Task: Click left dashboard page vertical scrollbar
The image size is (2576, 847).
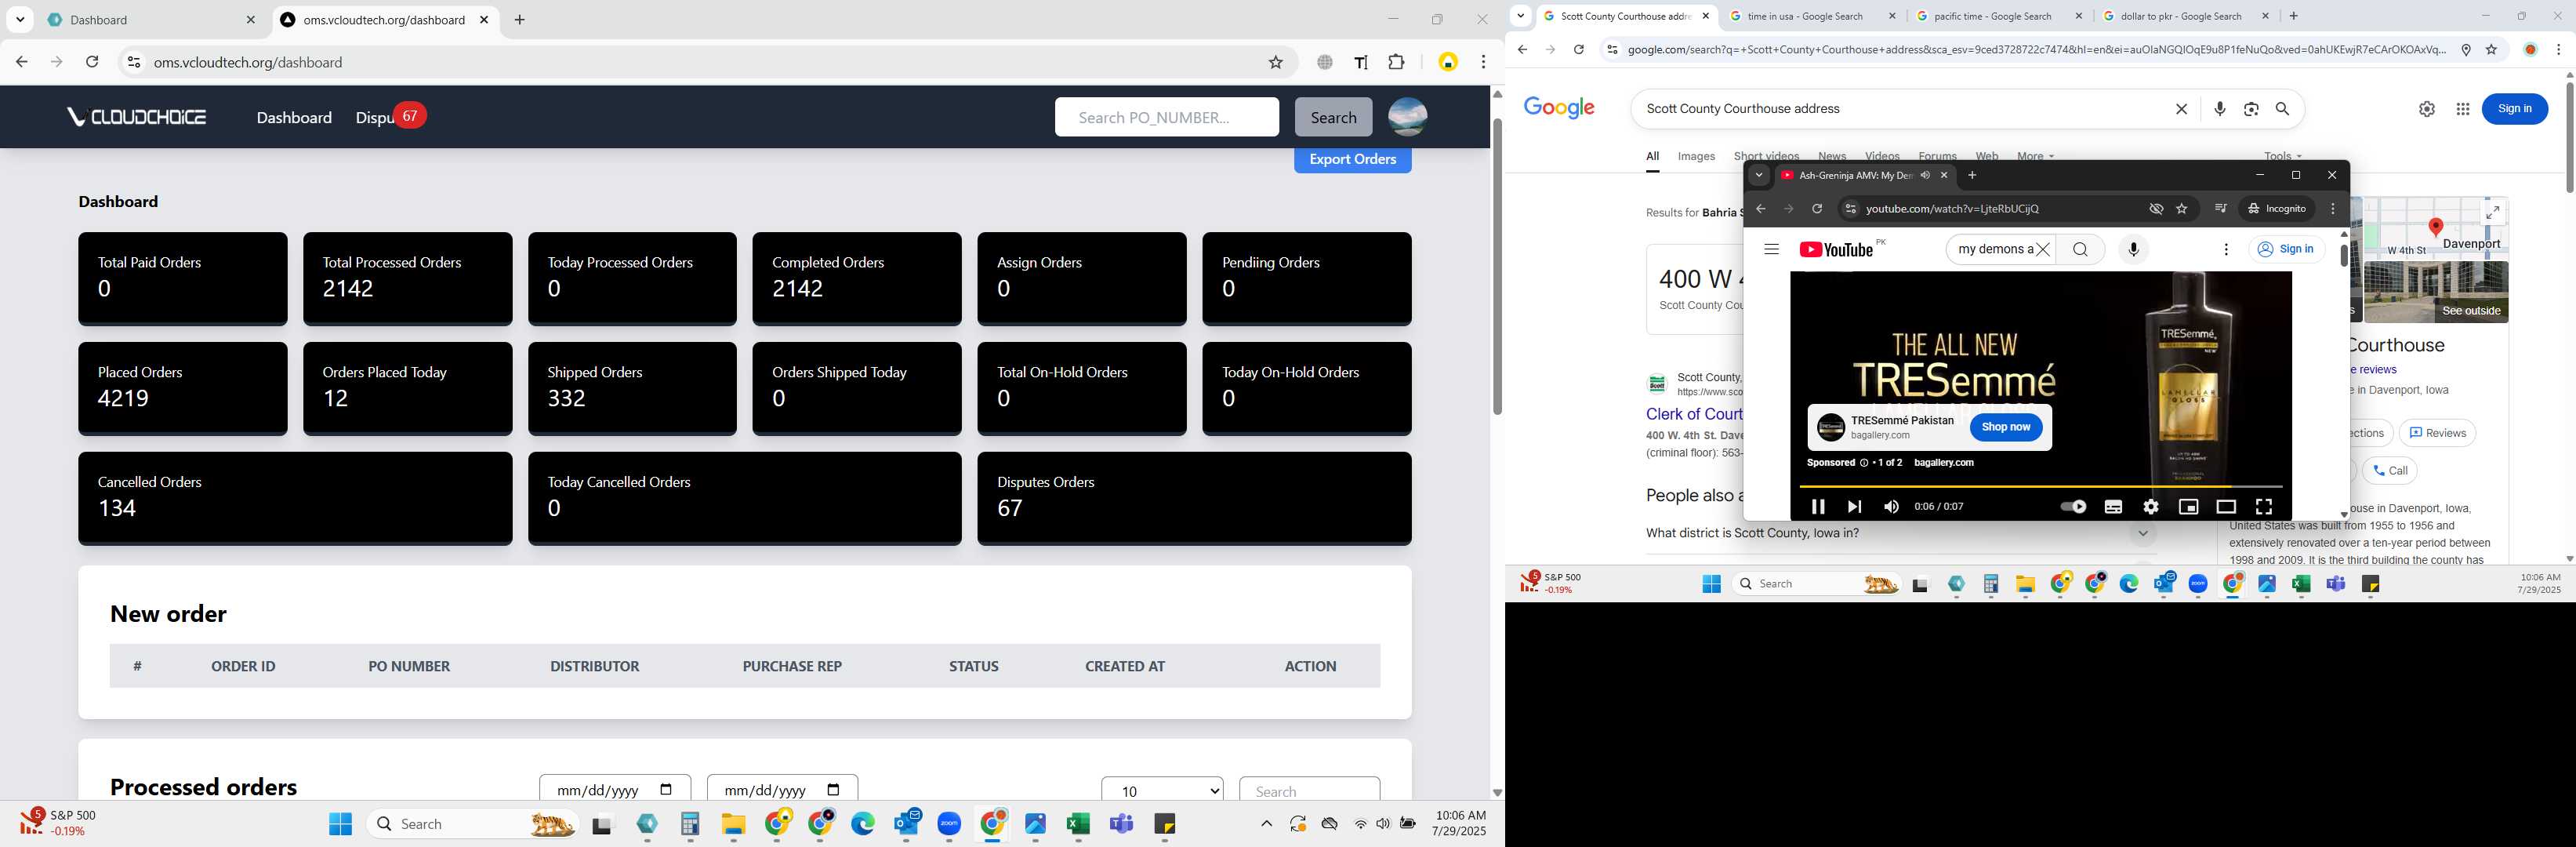Action: click(1497, 266)
